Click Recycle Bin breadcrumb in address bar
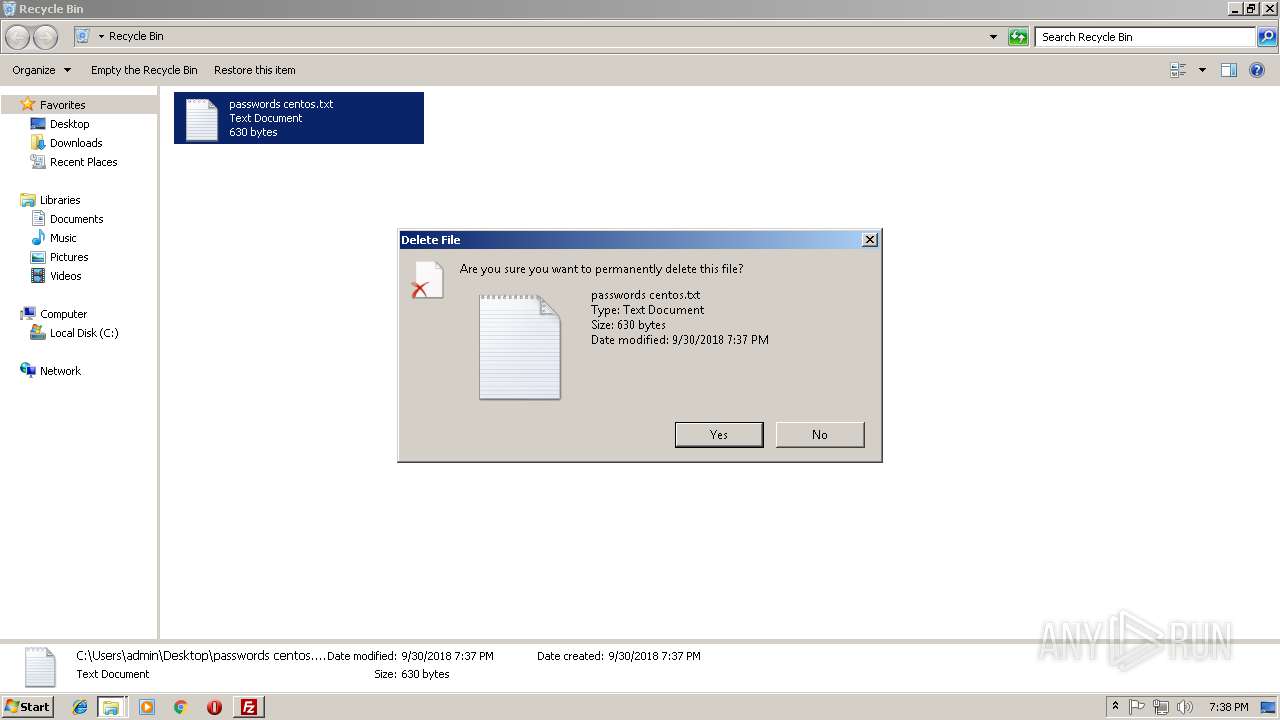This screenshot has height=720, width=1280. [136, 36]
